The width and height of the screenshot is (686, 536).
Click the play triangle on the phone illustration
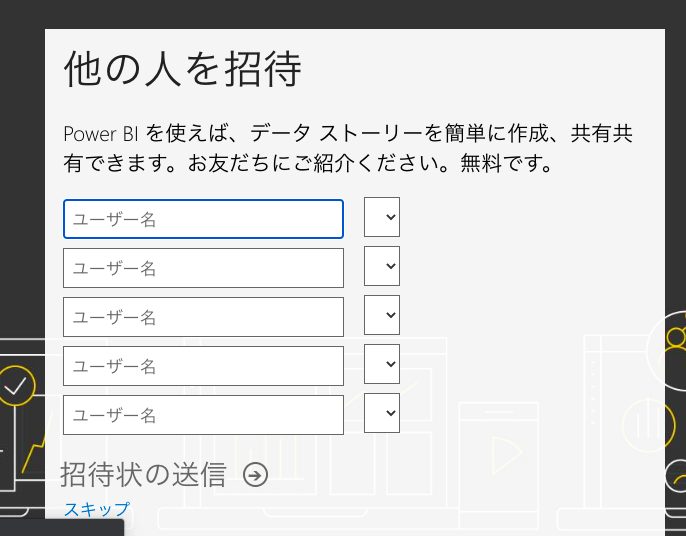click(x=506, y=455)
